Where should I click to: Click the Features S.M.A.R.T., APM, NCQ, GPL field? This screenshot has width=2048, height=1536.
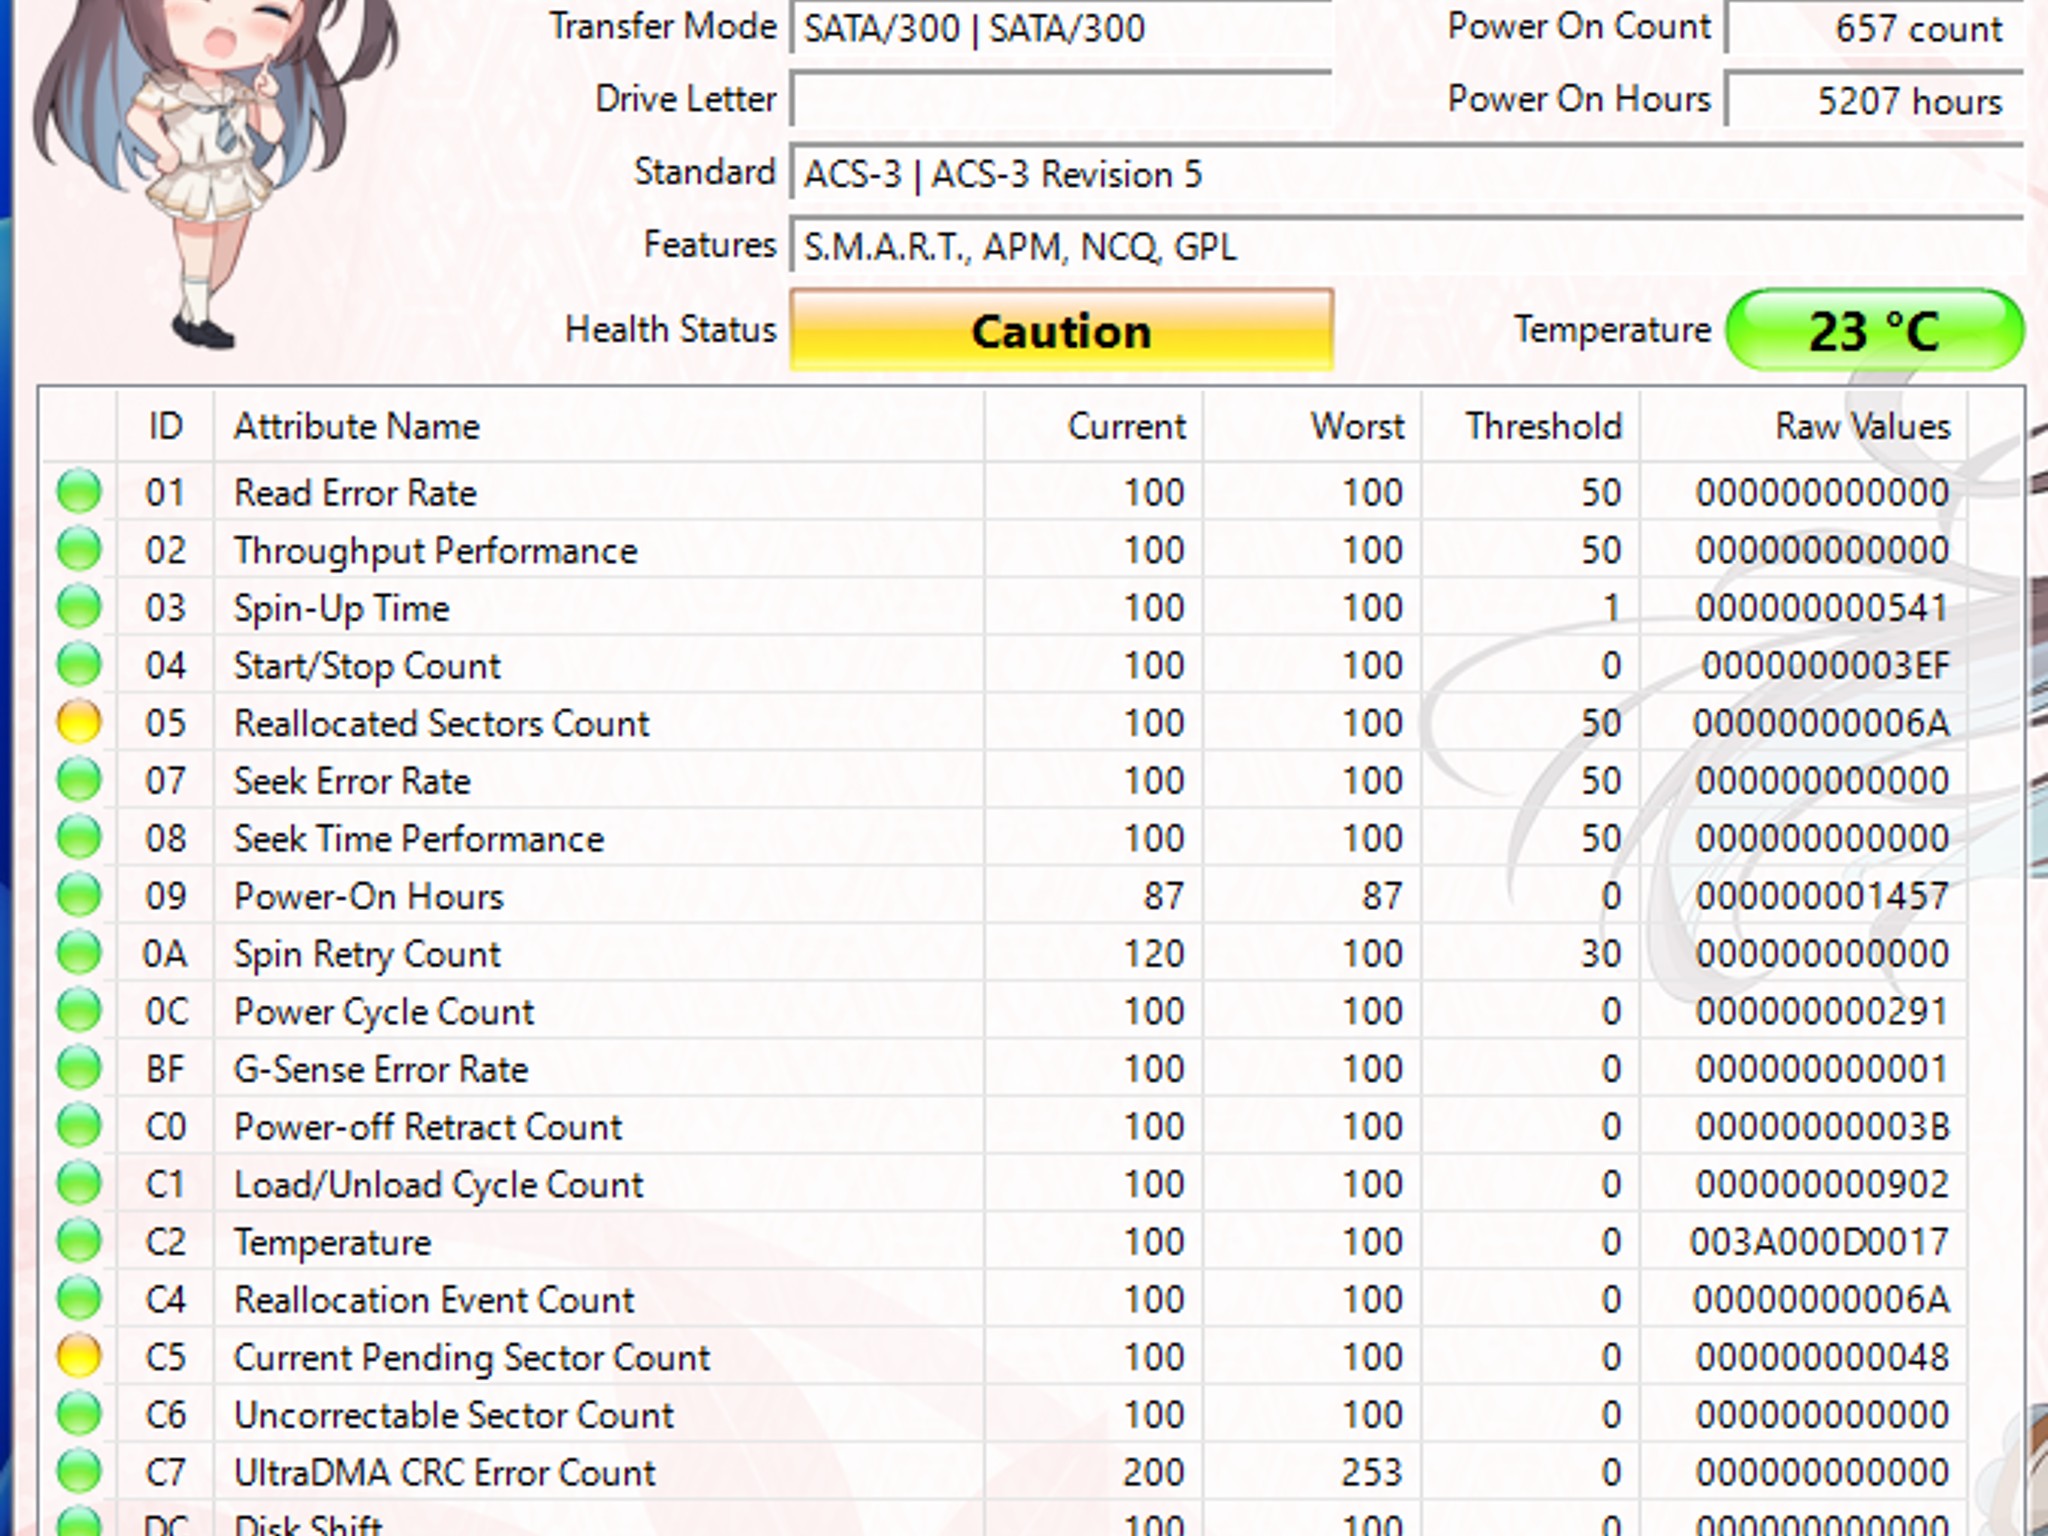click(1407, 246)
